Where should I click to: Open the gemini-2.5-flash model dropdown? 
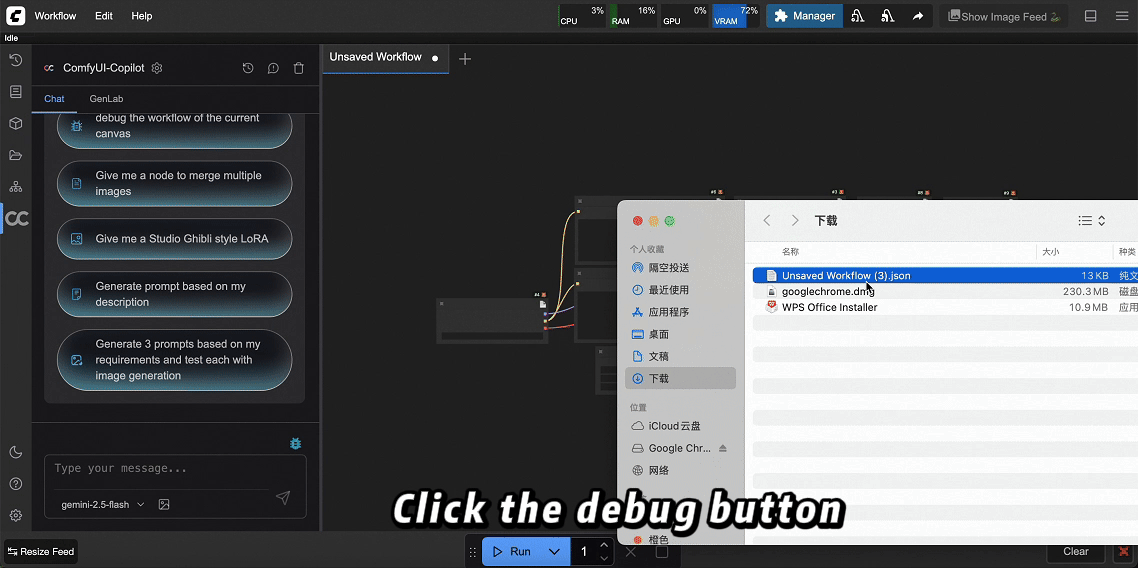coord(102,505)
